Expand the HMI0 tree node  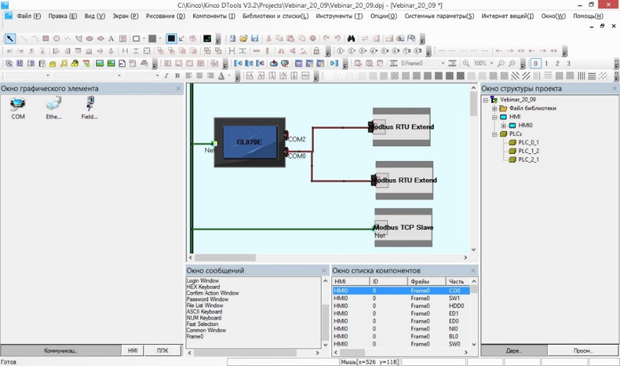click(503, 126)
